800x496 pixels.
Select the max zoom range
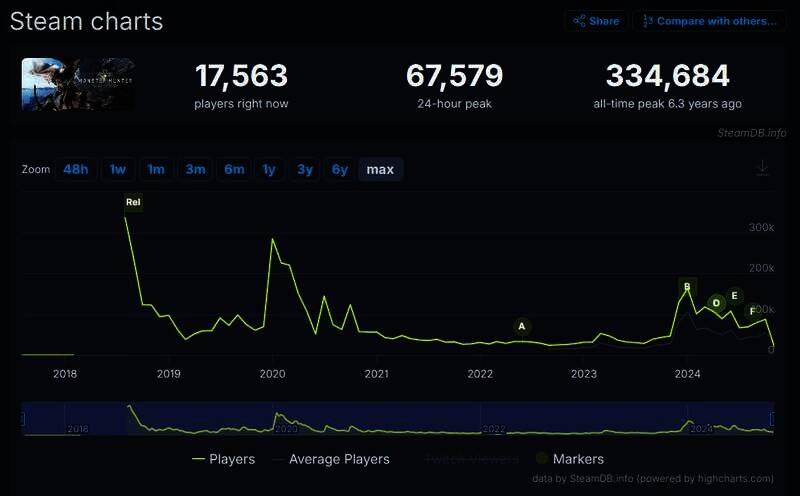[380, 169]
